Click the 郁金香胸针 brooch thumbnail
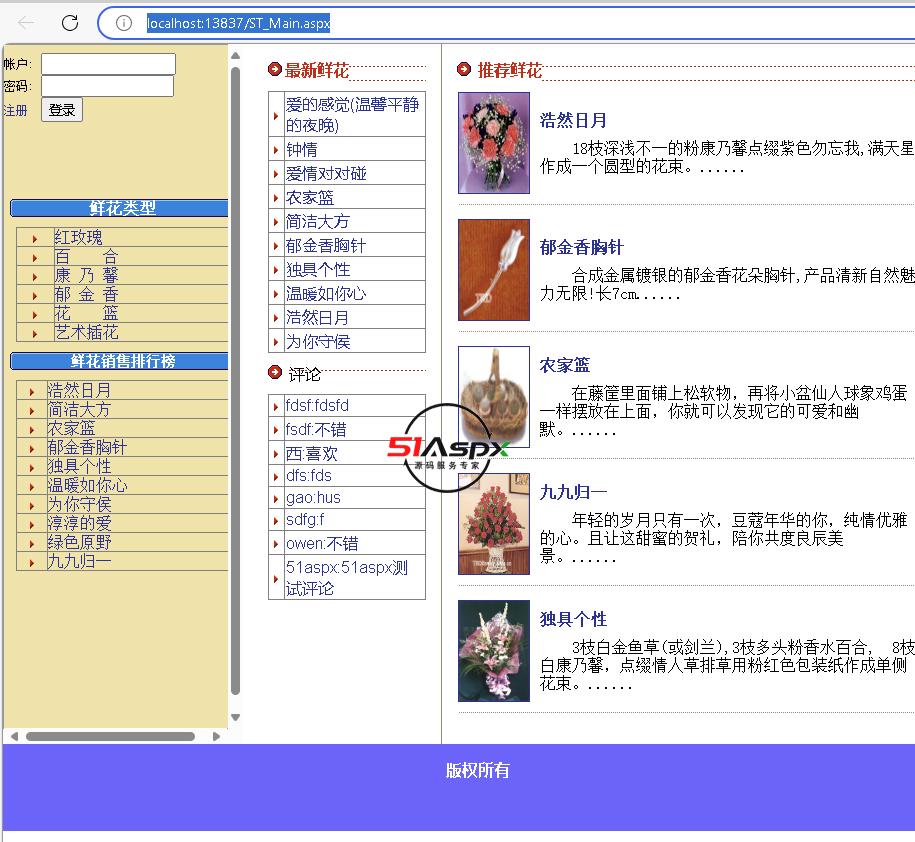This screenshot has height=842, width=915. coord(494,270)
